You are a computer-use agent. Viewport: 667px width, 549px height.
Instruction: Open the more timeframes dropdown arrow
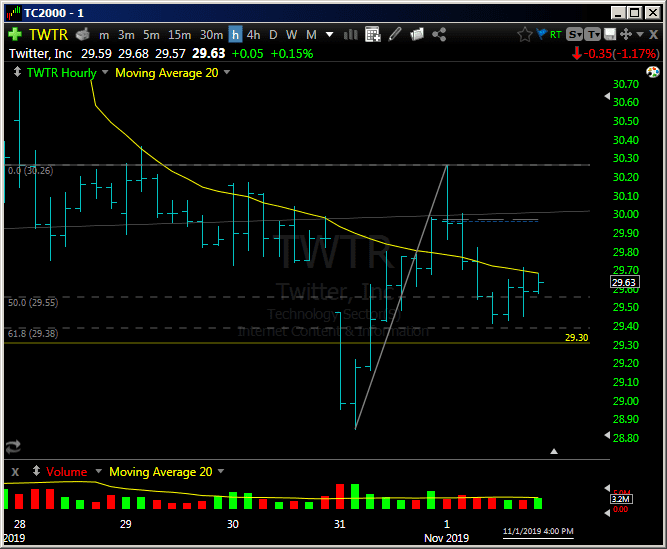329,34
